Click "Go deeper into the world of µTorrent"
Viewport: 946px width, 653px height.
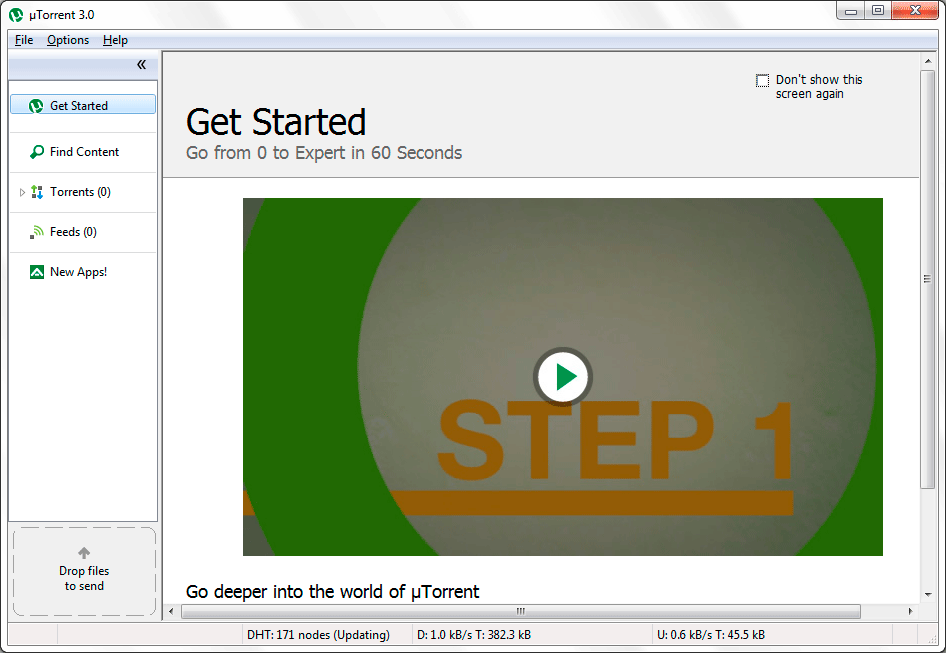click(x=332, y=591)
